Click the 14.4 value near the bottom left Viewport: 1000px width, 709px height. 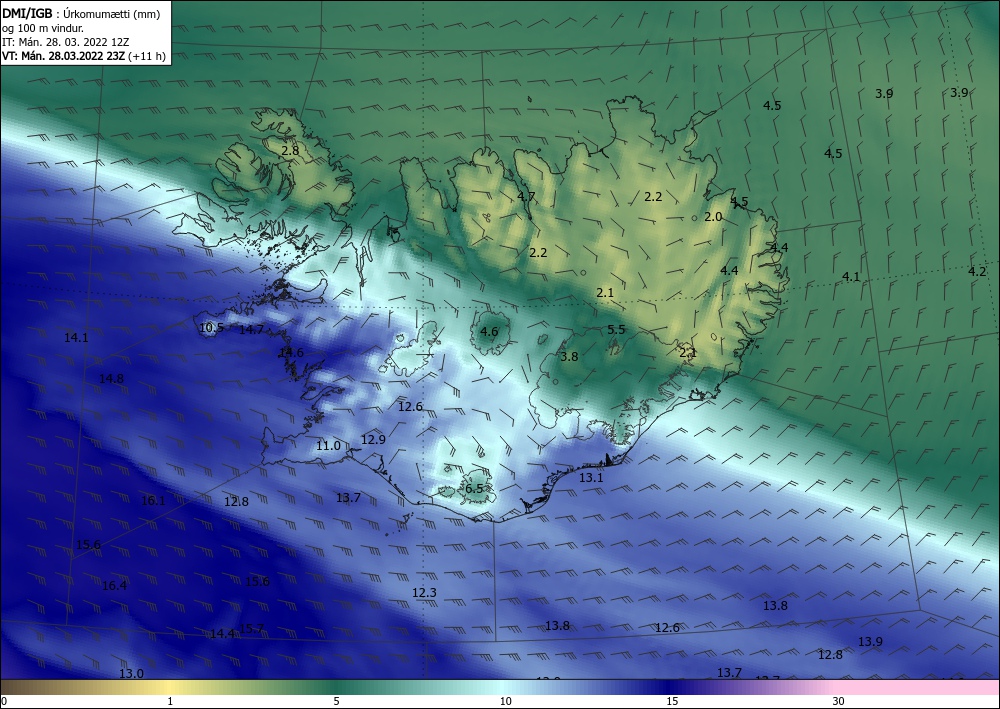pyautogui.click(x=222, y=634)
